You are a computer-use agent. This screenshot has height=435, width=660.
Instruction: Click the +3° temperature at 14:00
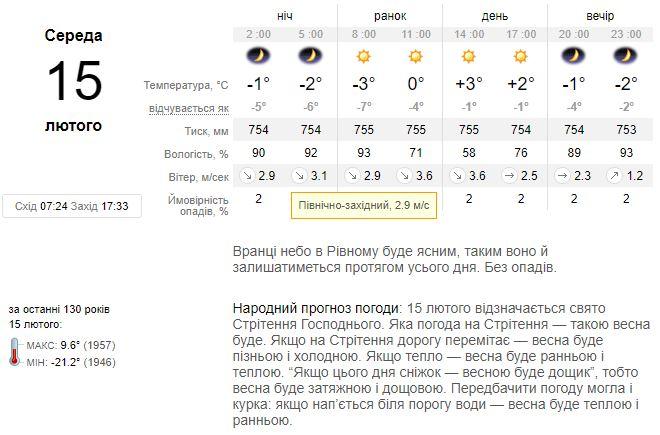468,83
